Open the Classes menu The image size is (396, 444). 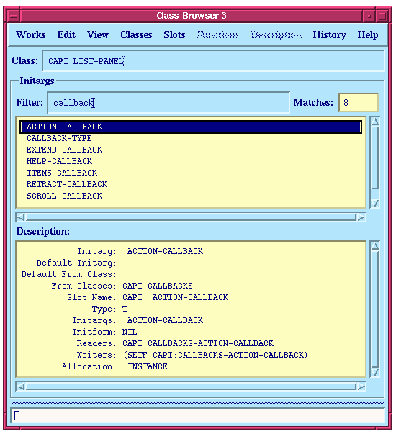(x=136, y=35)
